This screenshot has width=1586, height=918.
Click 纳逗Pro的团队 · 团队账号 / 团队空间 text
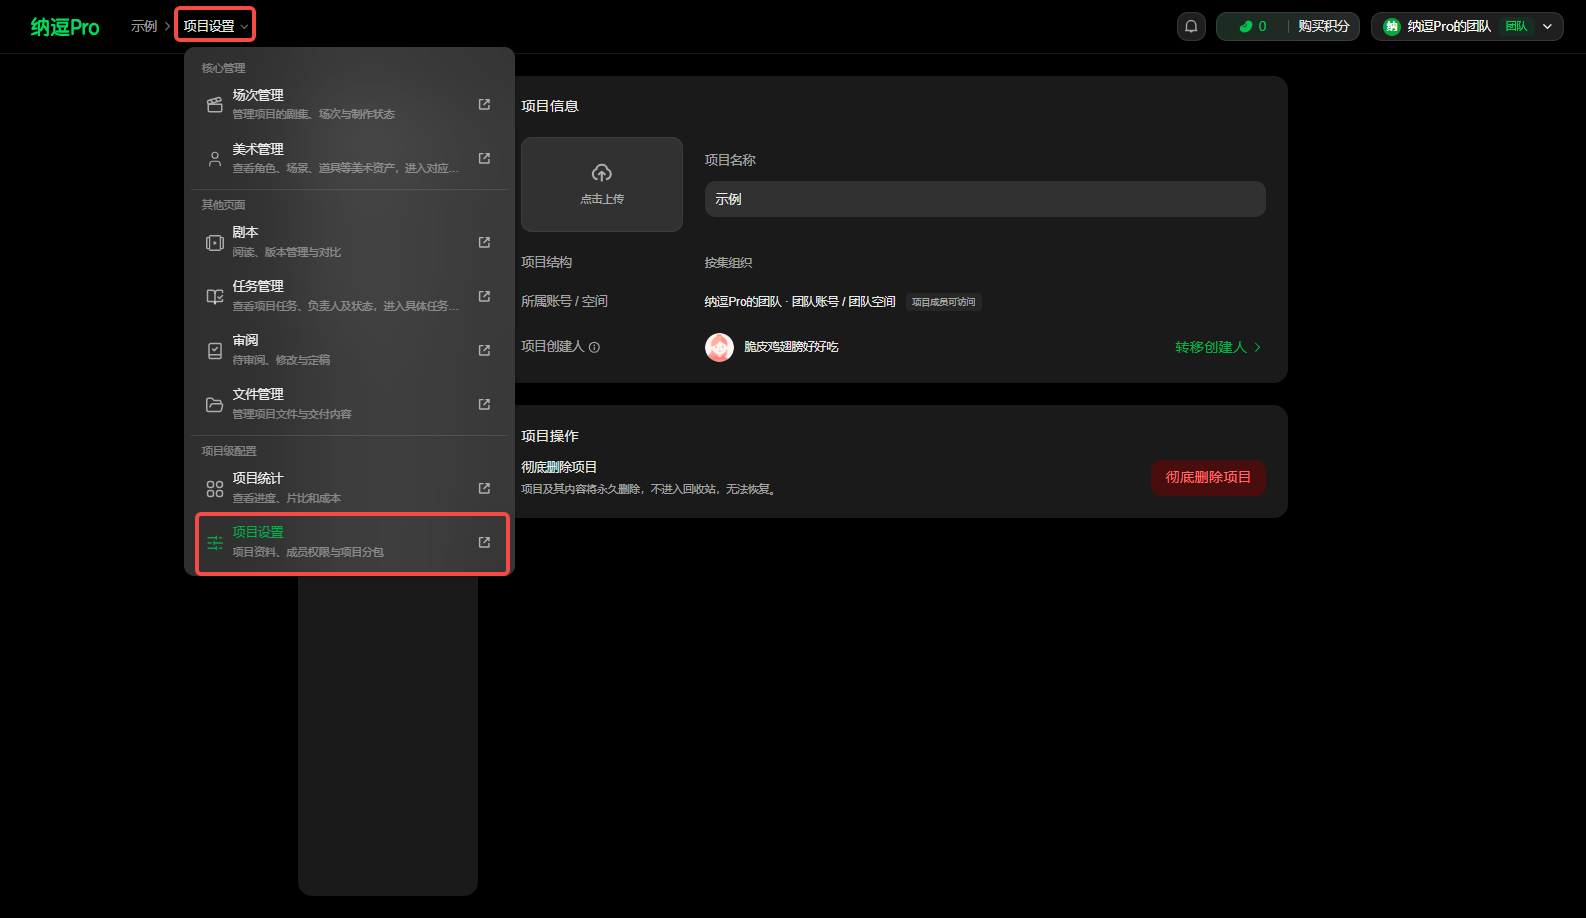800,301
